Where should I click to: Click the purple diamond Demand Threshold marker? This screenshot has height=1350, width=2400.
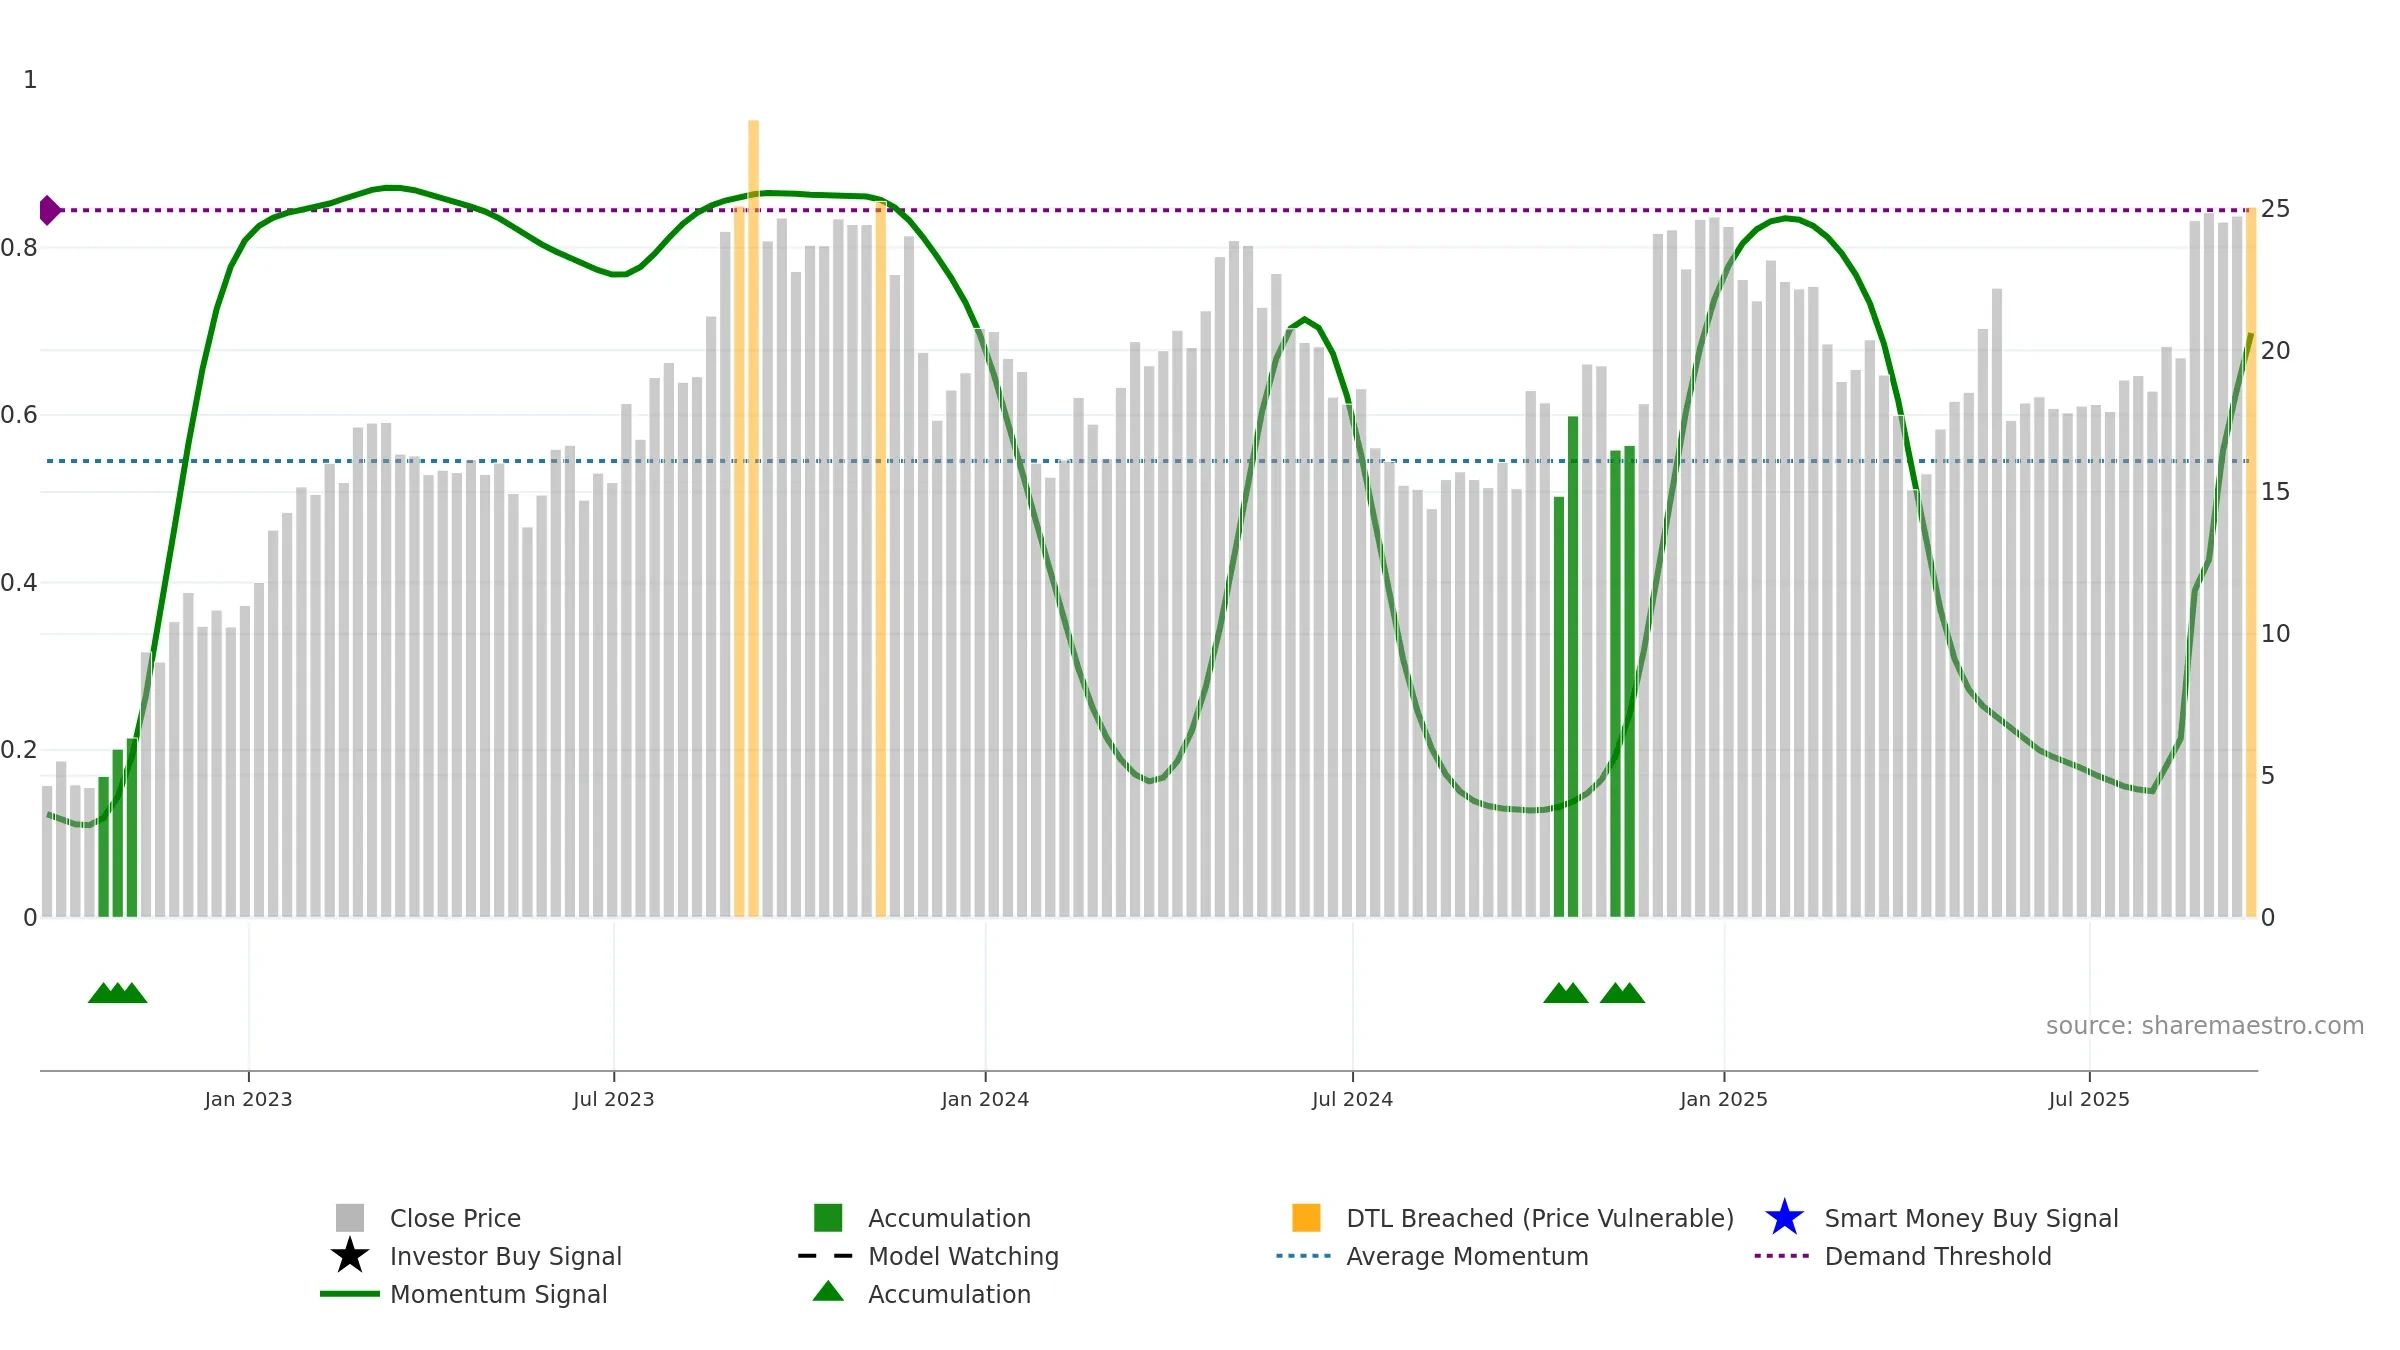[x=50, y=210]
